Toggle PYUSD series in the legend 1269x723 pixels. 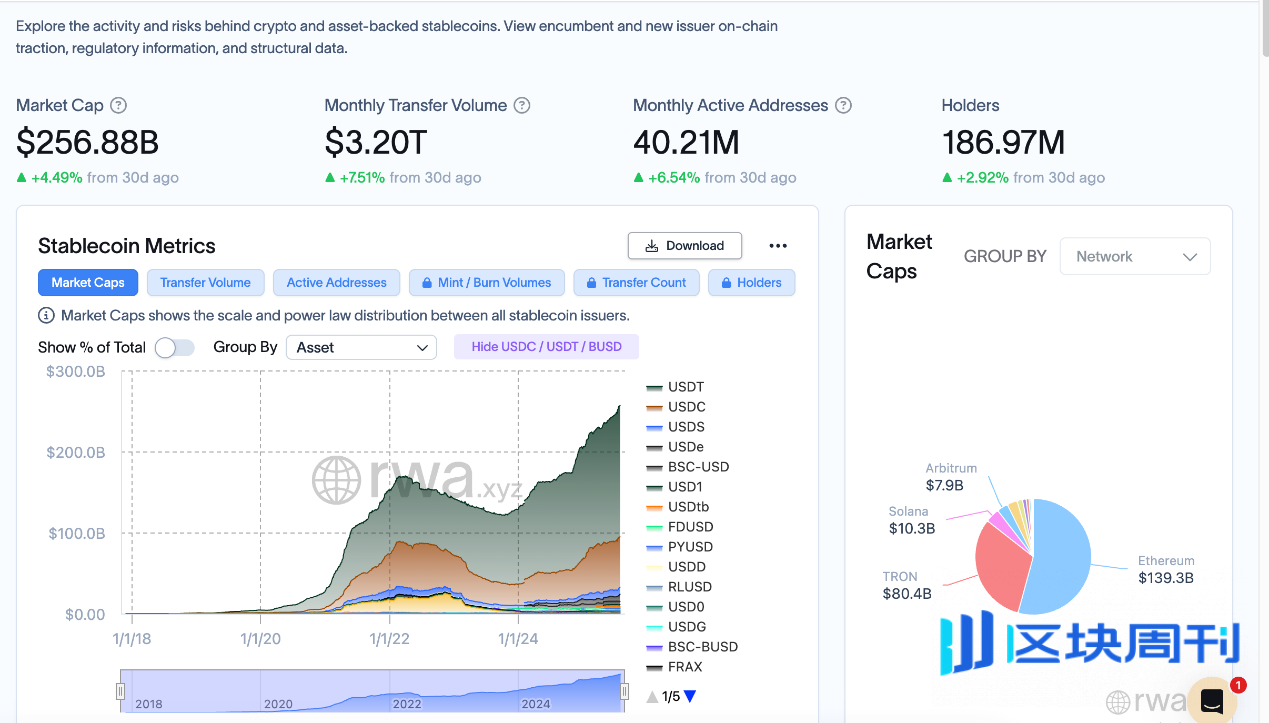680,547
